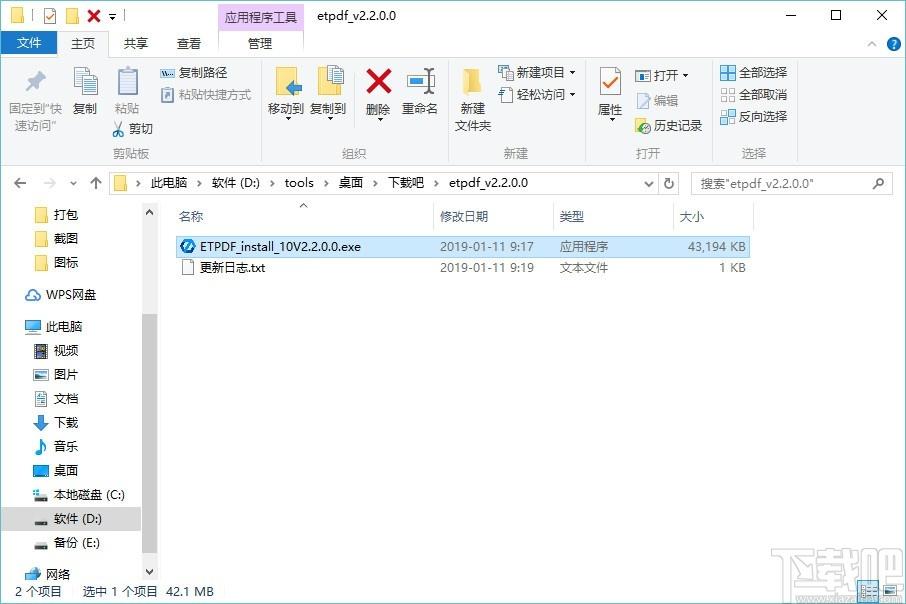Open the Quick Access Toolbar customize dropdown

(113, 17)
